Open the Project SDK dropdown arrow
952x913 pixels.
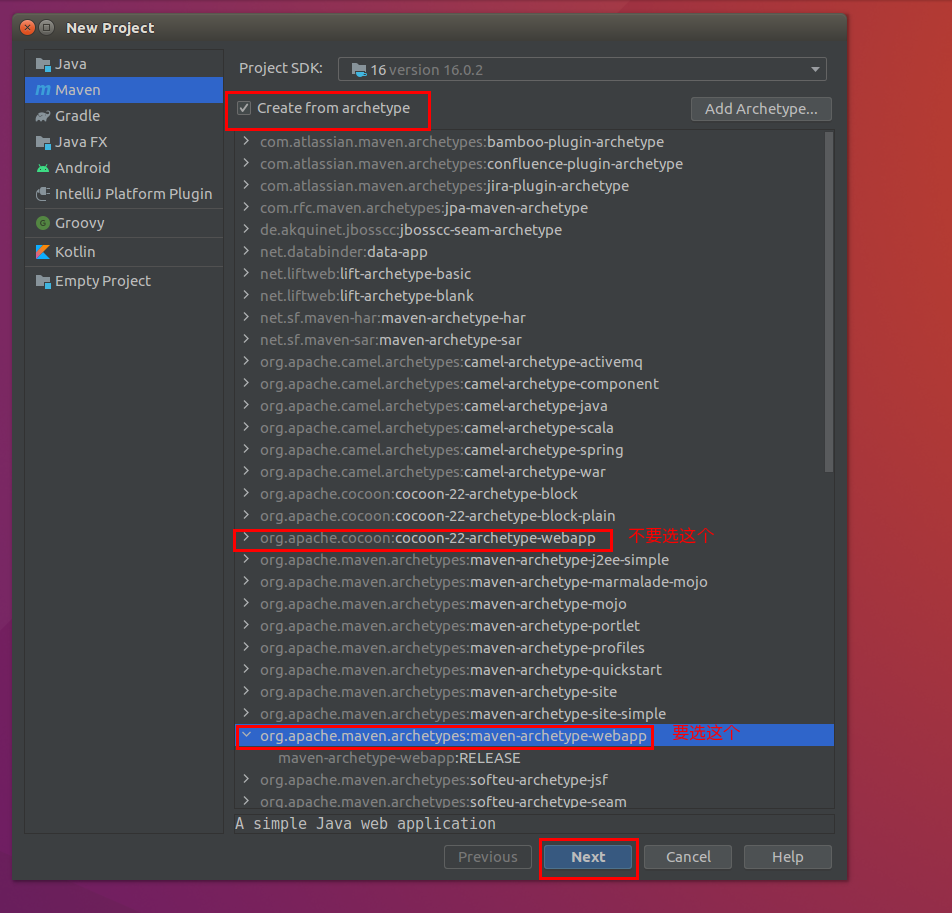[x=815, y=70]
